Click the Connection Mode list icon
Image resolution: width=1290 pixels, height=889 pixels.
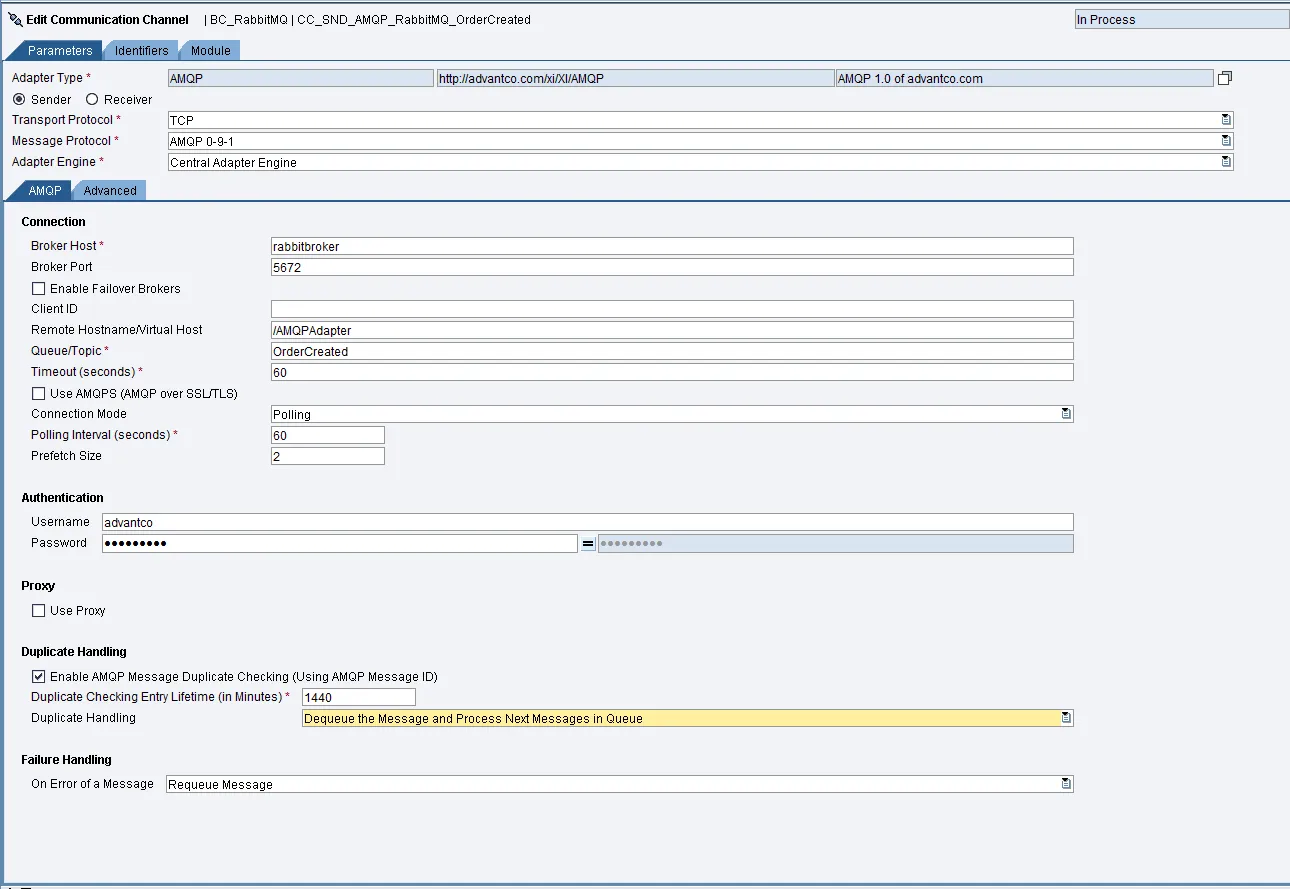coord(1066,414)
